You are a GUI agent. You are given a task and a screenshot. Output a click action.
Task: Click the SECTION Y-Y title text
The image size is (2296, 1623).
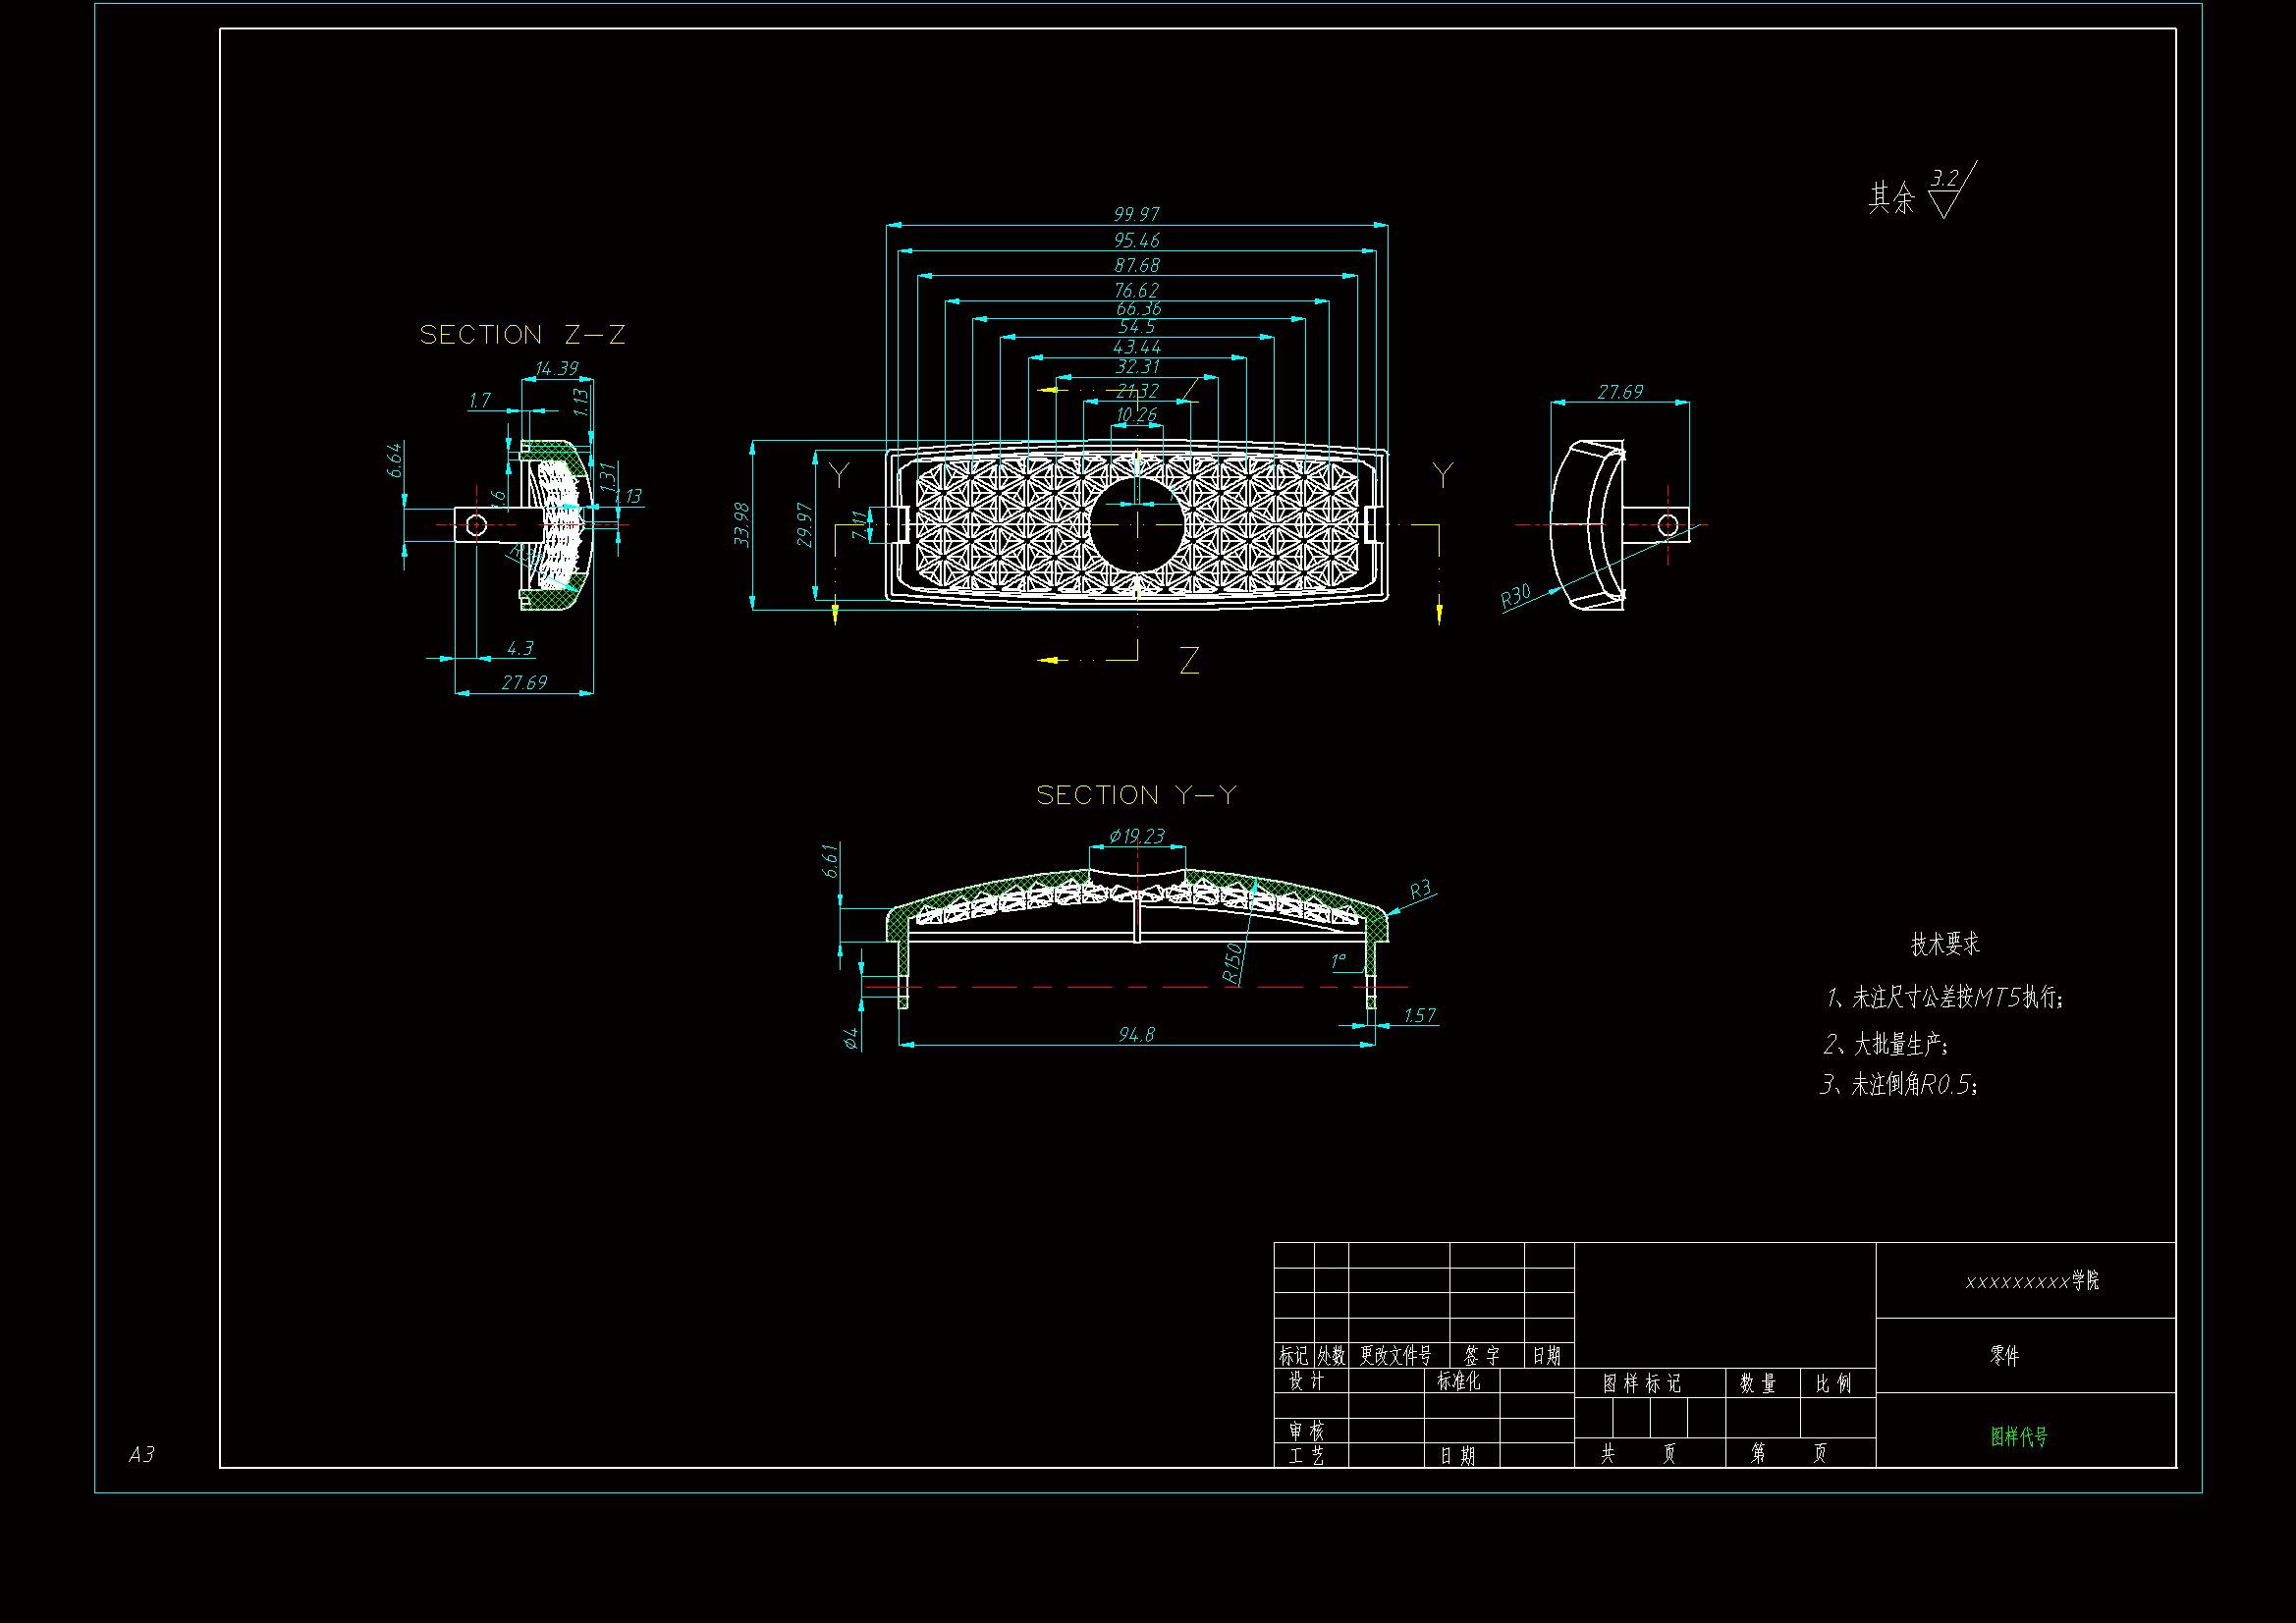pyautogui.click(x=1136, y=795)
